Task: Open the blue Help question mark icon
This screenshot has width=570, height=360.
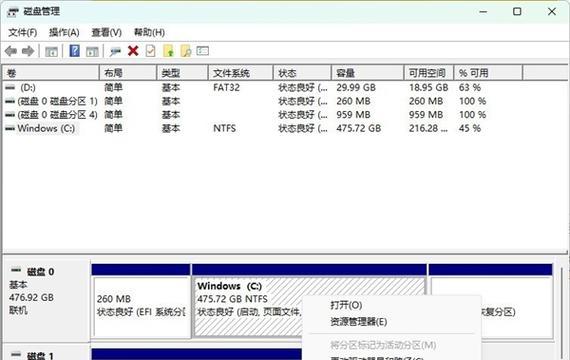Action: click(75, 51)
